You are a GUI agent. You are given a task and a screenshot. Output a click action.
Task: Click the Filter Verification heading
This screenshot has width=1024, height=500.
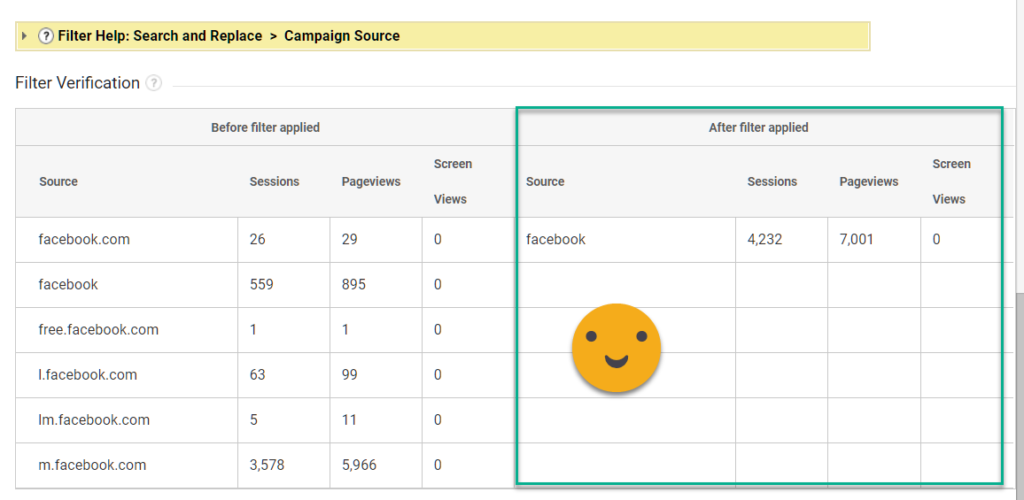pyautogui.click(x=77, y=83)
